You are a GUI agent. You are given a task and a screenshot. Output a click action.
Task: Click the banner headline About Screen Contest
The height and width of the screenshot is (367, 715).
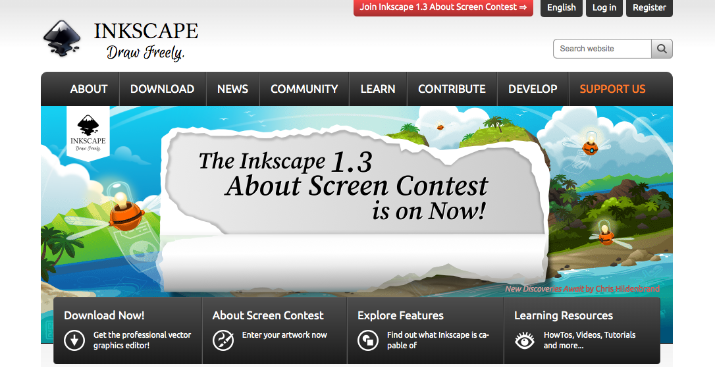[357, 186]
